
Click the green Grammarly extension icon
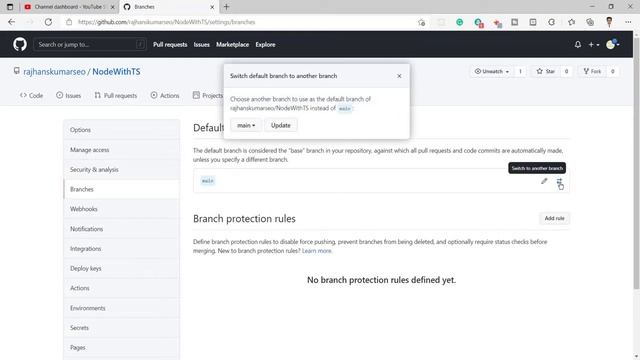(x=460, y=22)
